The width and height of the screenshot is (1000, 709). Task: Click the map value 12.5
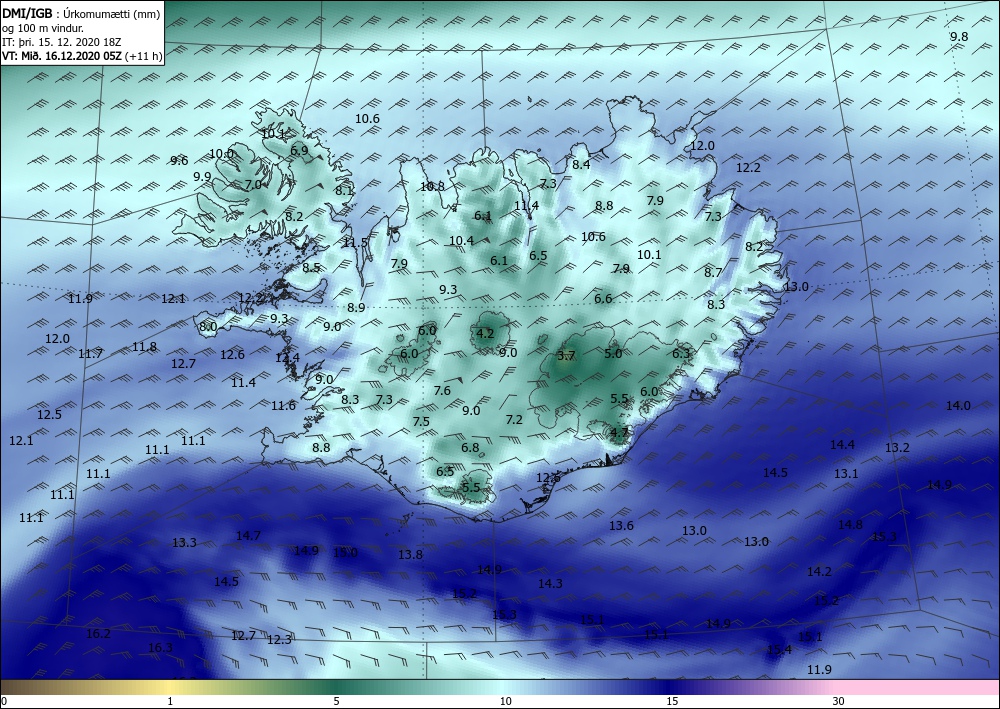[x=49, y=414]
